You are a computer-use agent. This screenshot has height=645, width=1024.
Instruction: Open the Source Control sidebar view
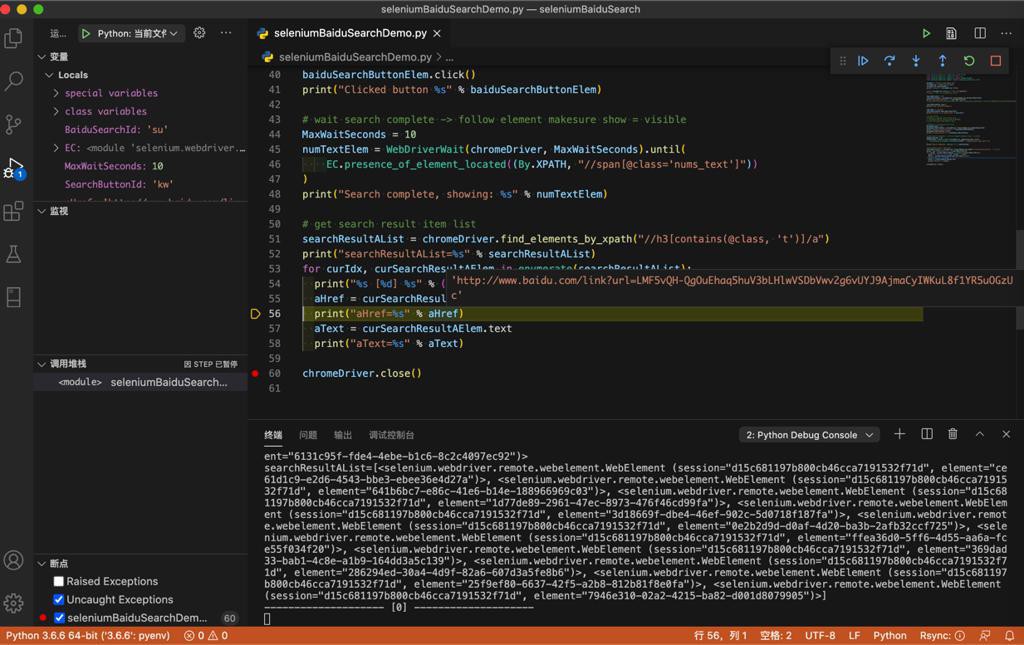pos(14,124)
